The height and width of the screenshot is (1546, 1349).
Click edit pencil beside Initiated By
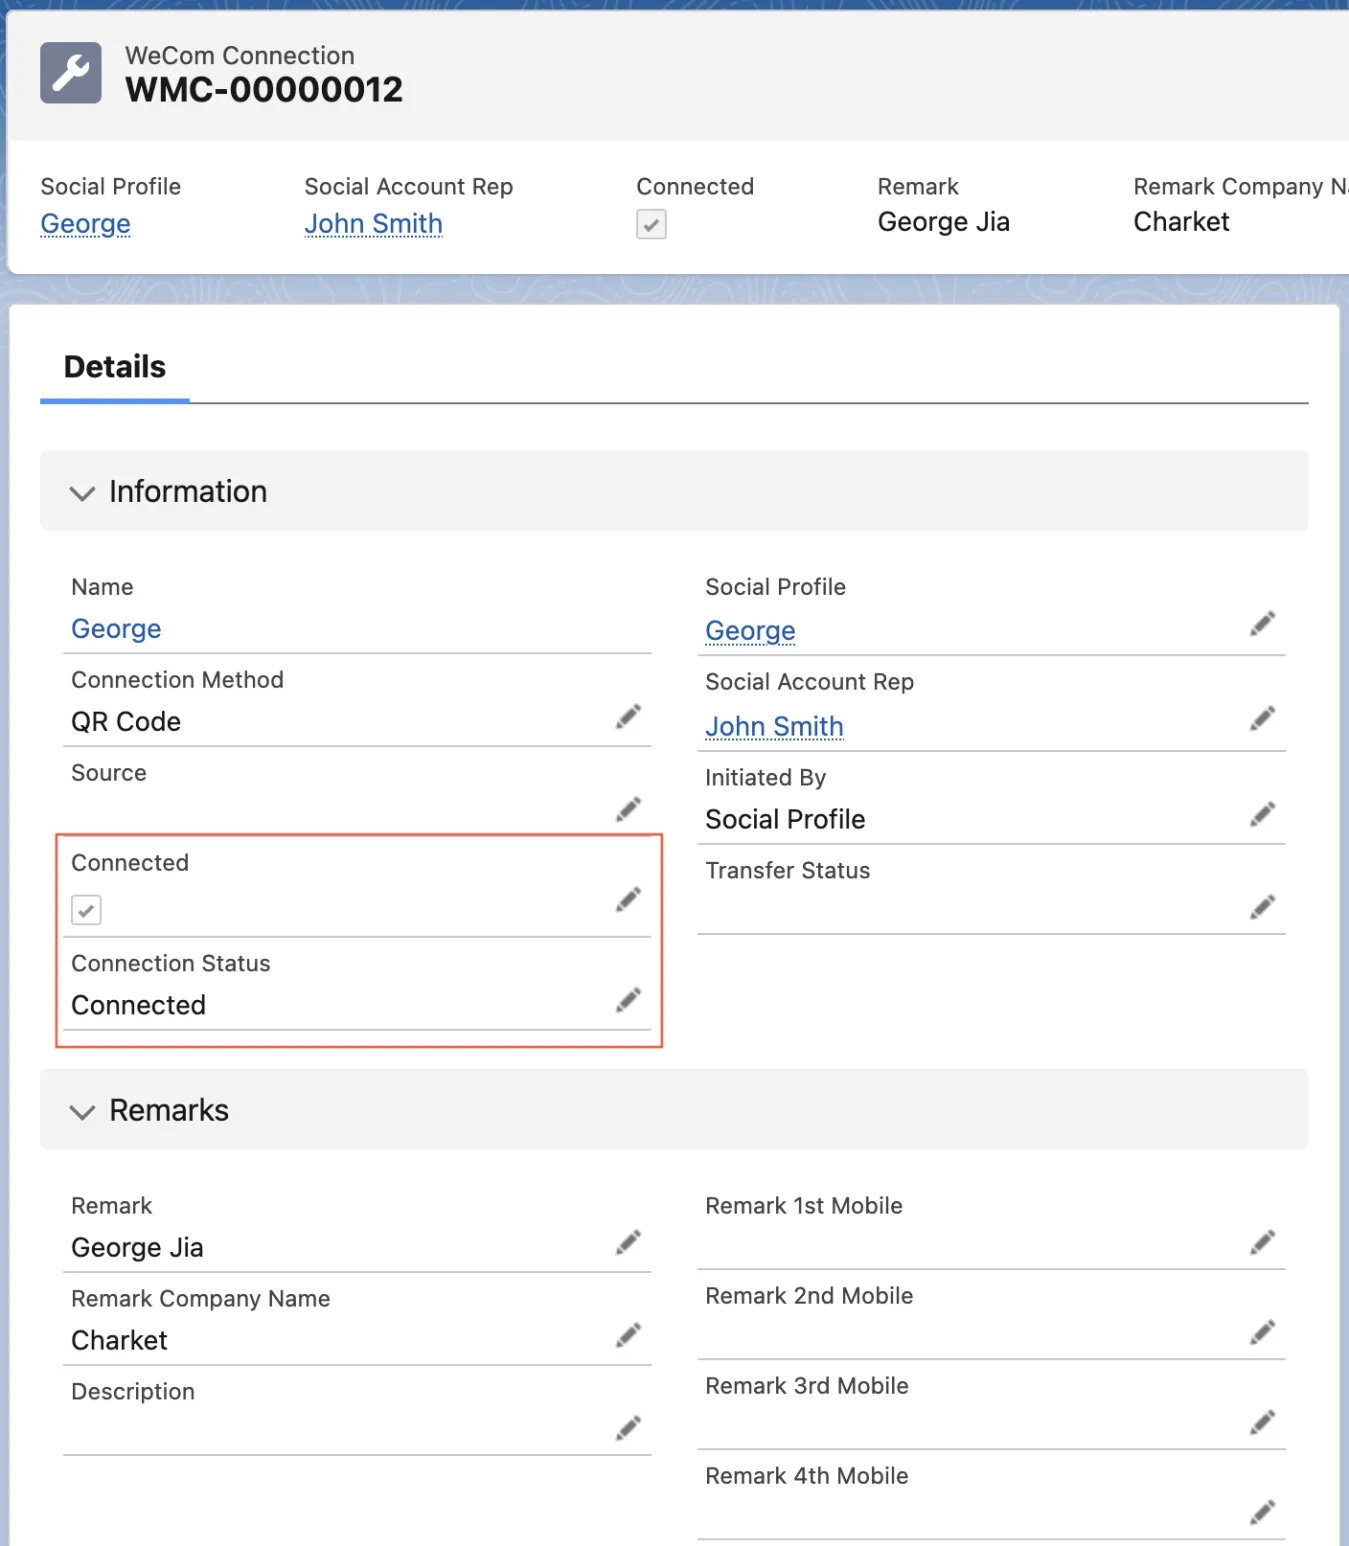pos(1262,814)
